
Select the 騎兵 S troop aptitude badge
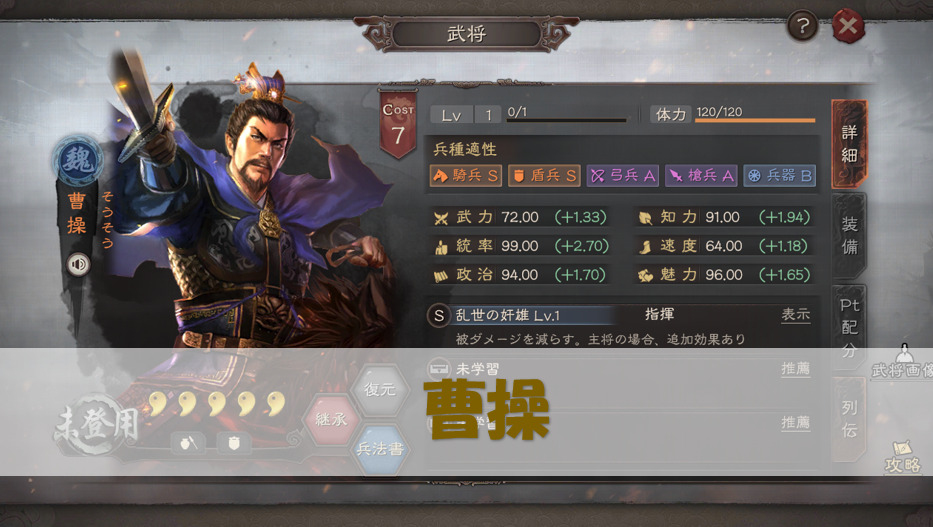465,175
